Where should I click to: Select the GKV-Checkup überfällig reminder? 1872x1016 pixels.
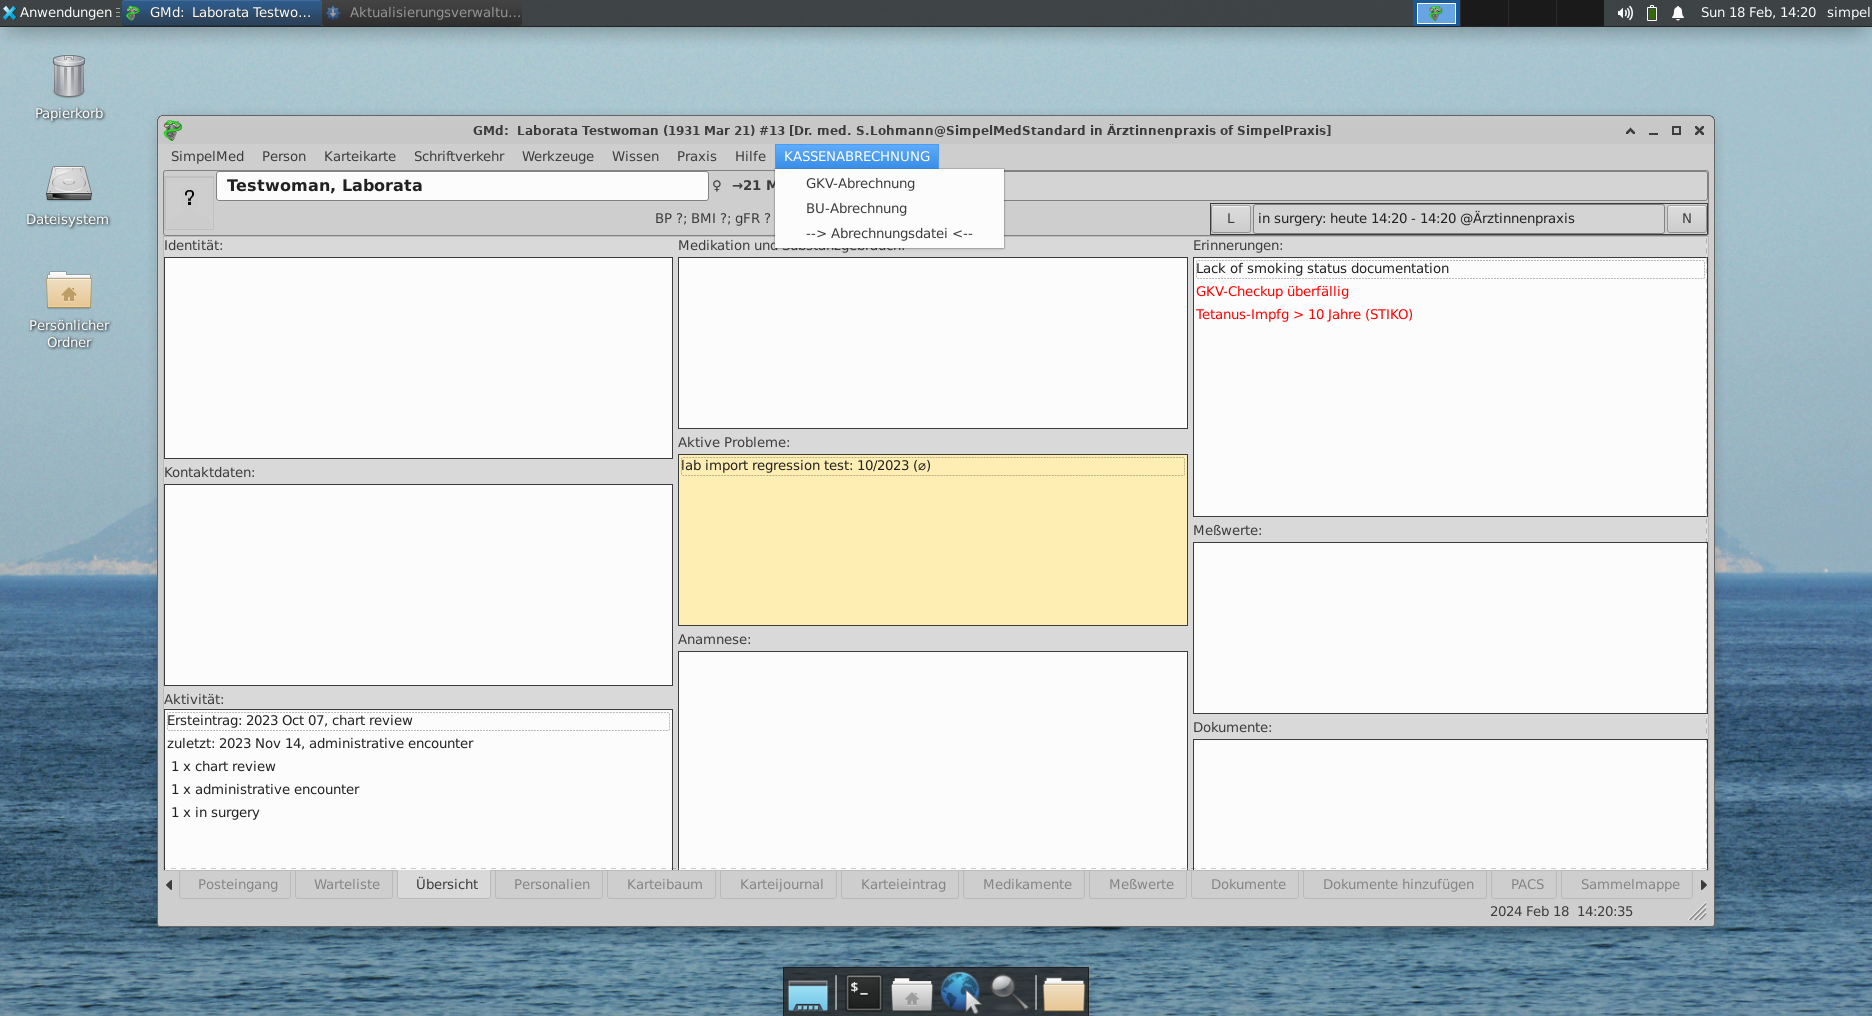point(1449,291)
